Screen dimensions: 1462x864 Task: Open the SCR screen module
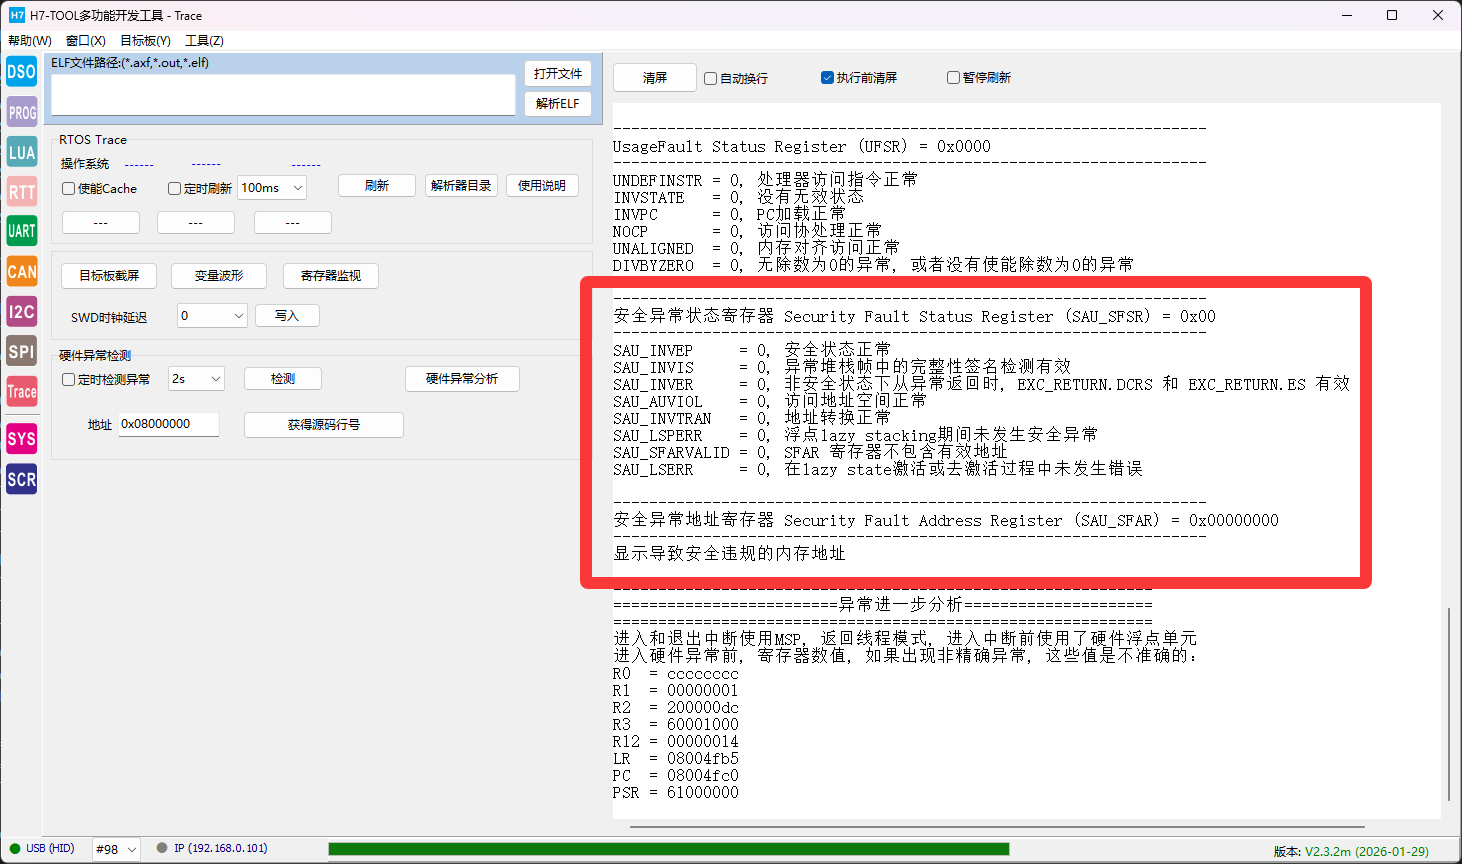click(21, 479)
